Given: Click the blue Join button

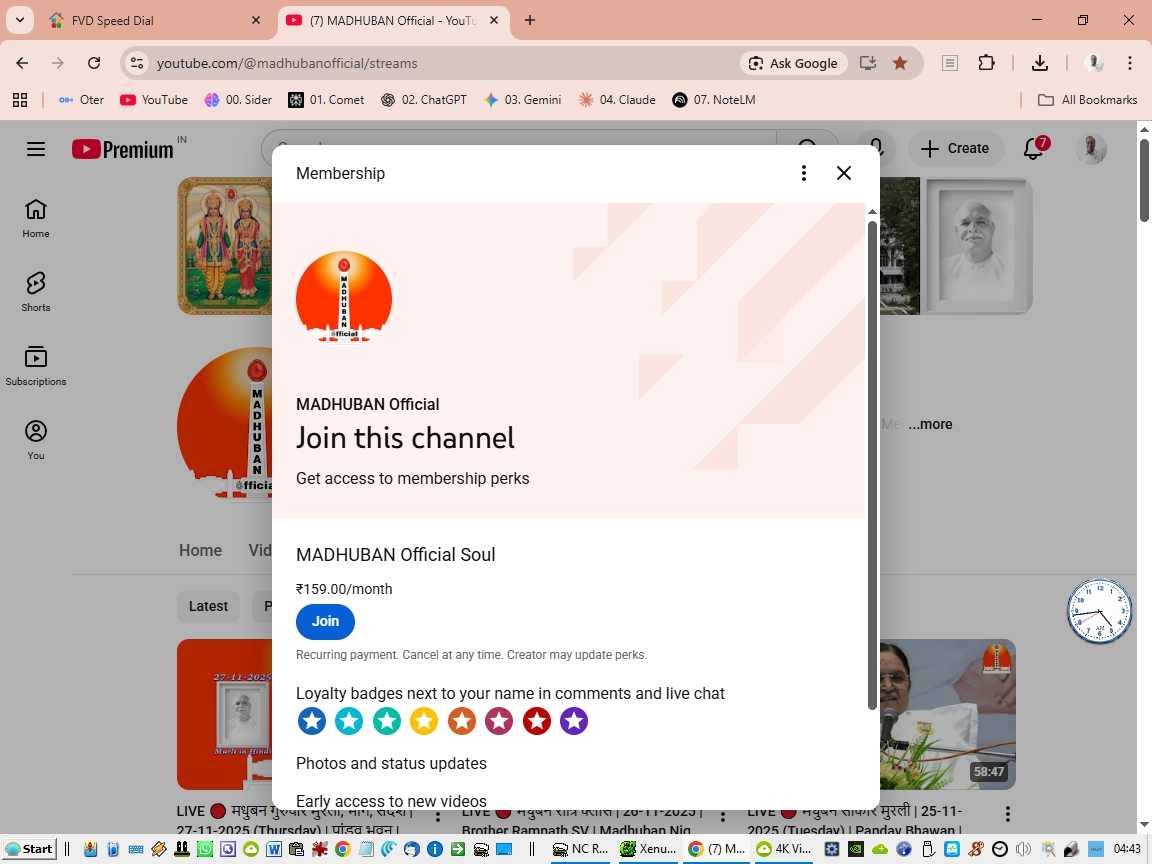Looking at the screenshot, I should 325,621.
